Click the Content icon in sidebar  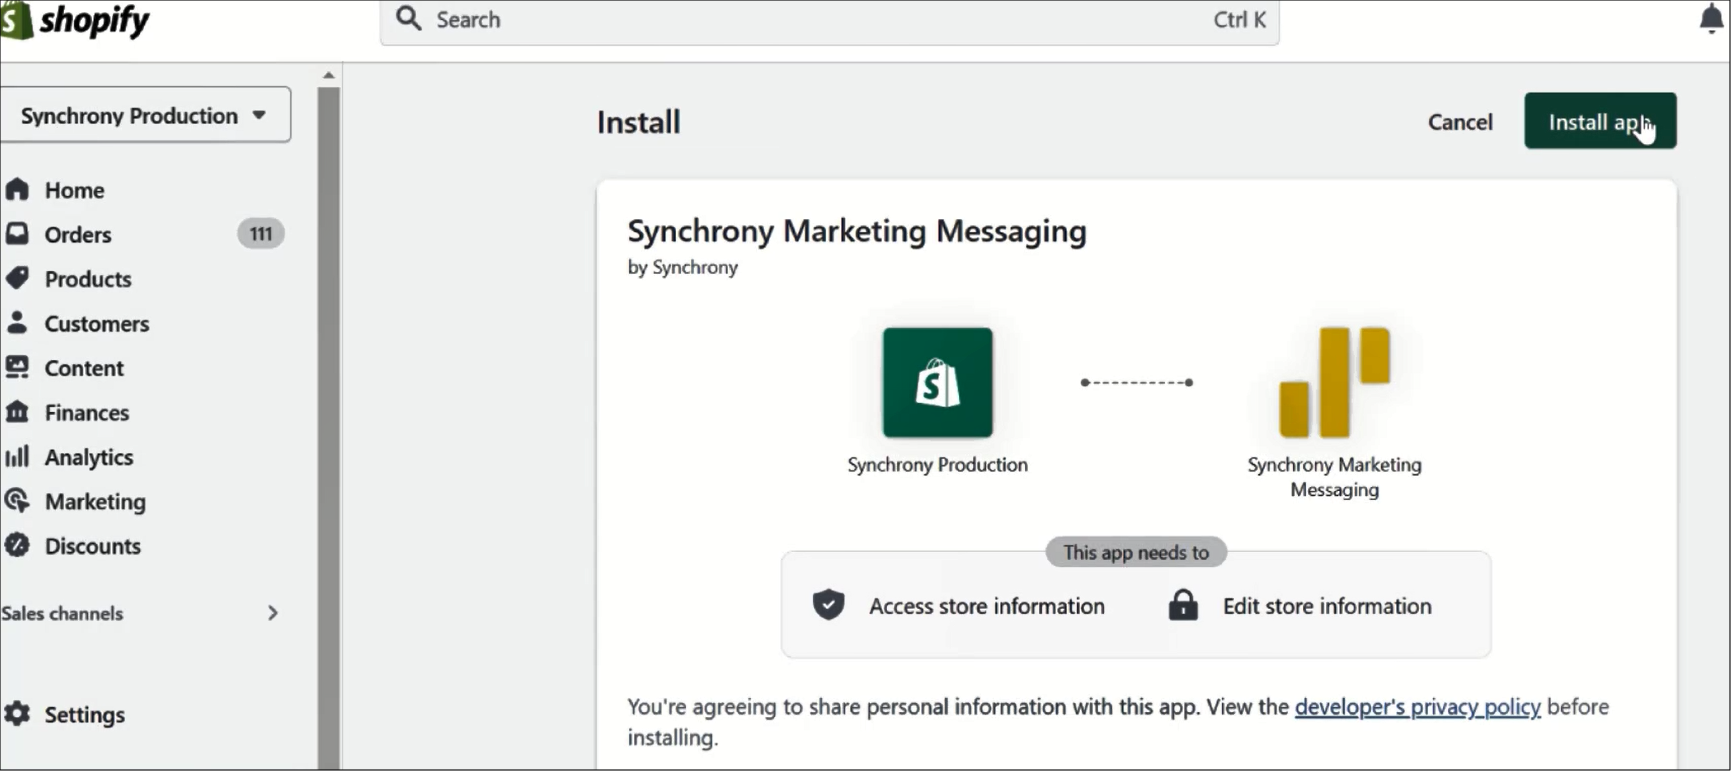[x=17, y=367]
